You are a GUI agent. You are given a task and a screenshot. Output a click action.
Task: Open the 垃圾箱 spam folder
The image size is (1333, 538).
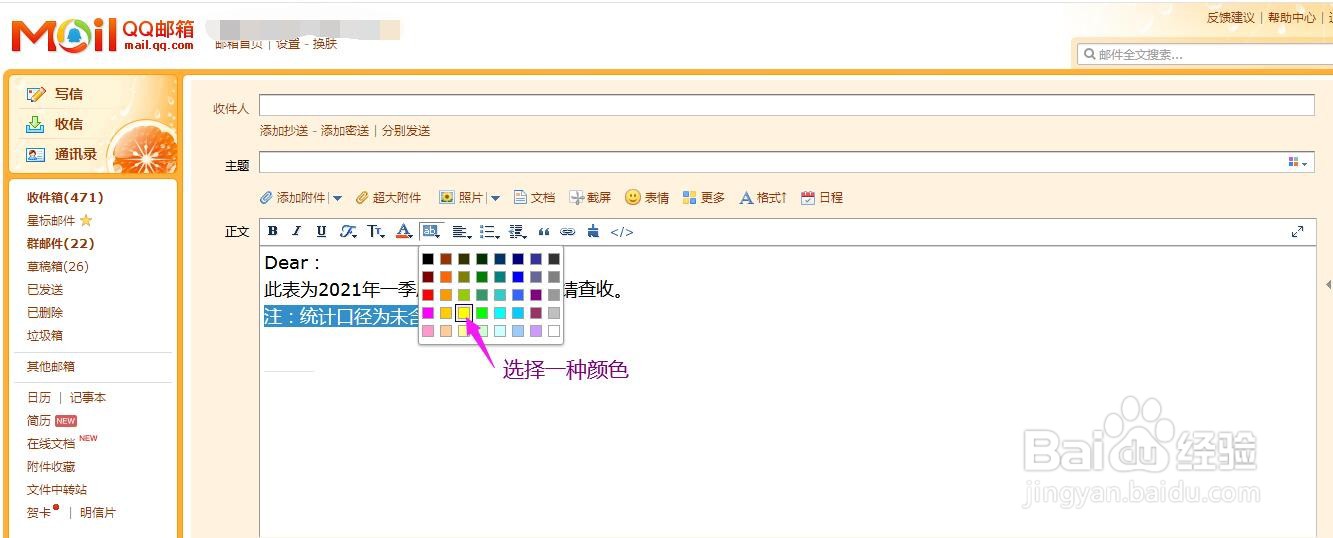[45, 335]
